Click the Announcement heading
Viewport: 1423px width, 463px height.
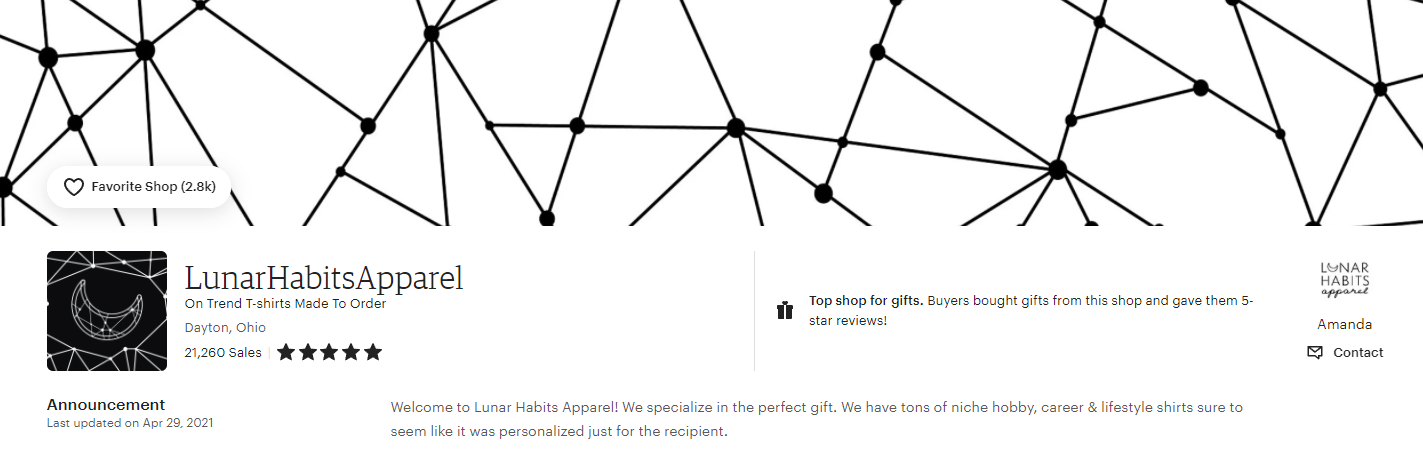(x=106, y=405)
